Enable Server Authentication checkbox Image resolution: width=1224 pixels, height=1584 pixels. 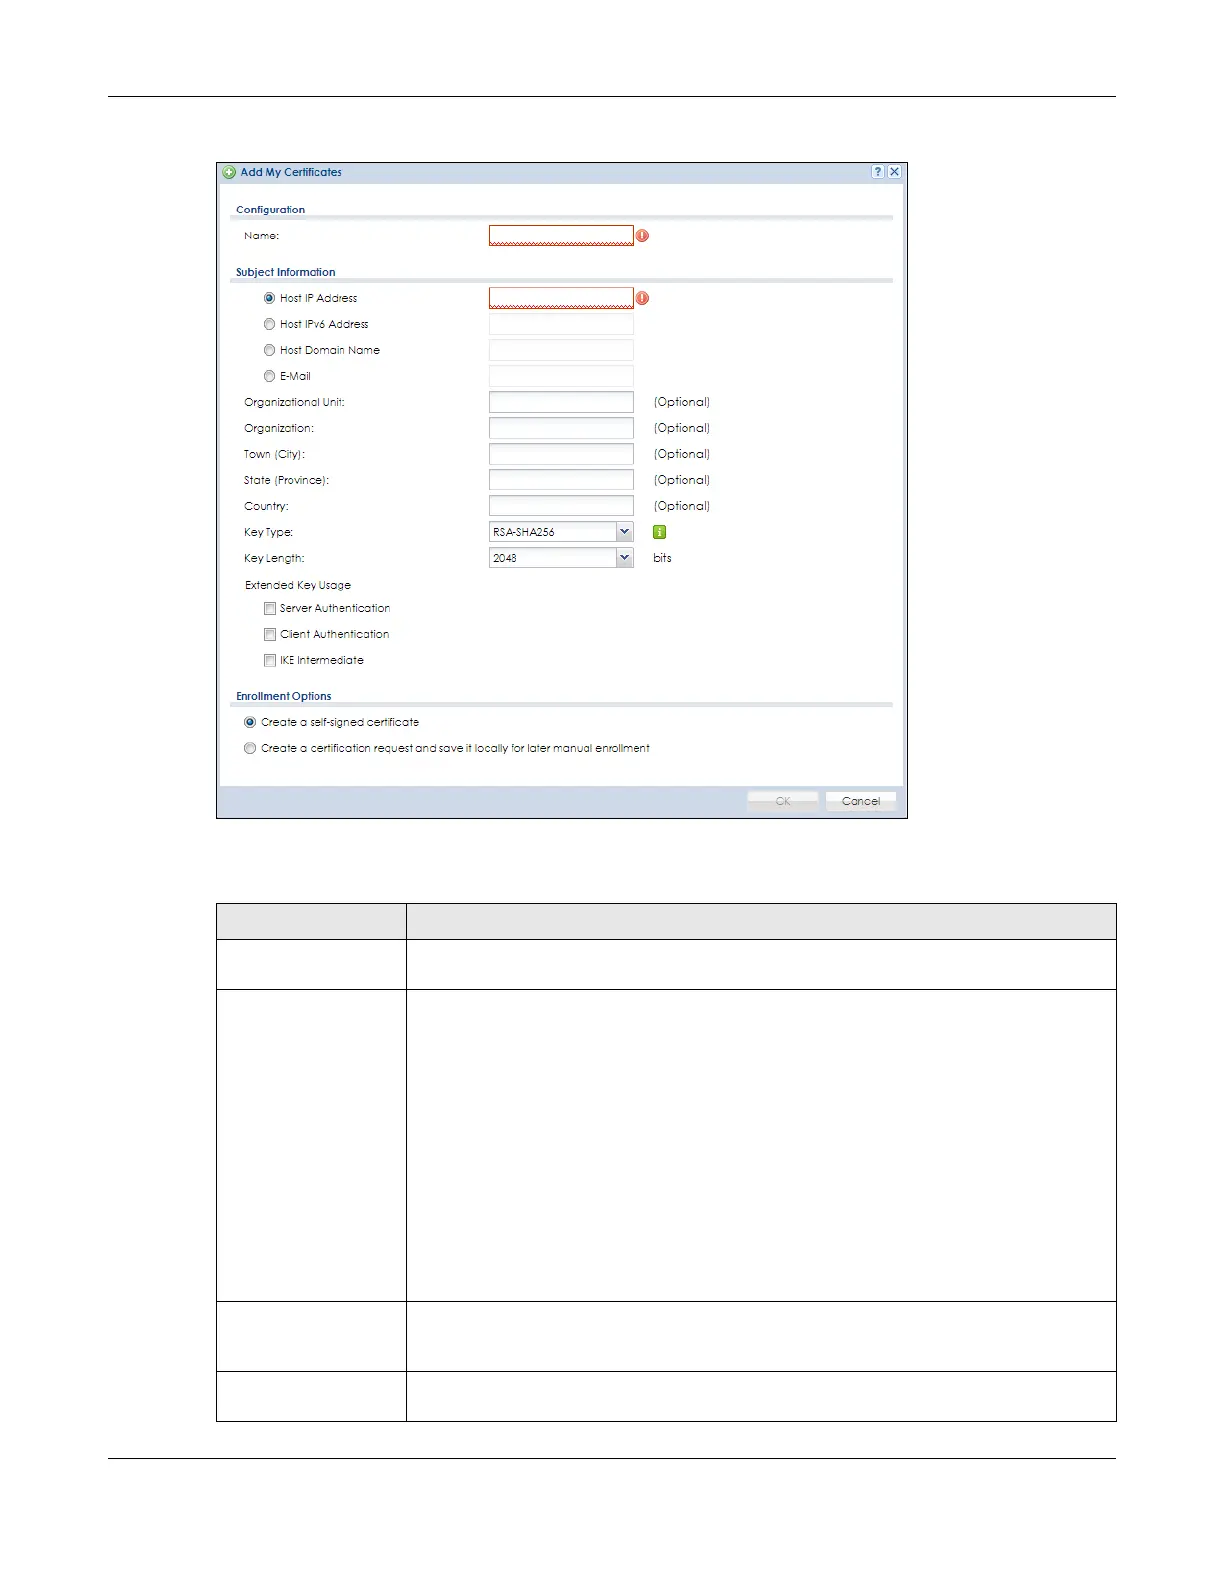270,608
